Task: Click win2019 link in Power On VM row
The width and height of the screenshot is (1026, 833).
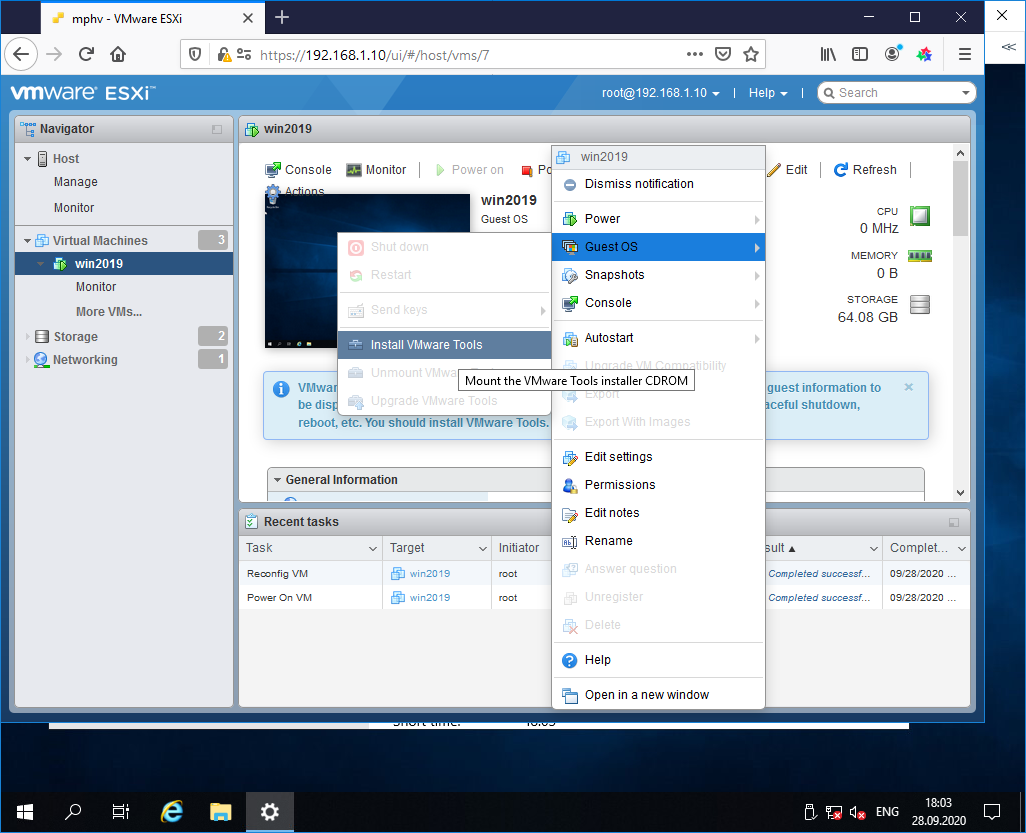Action: [430, 598]
